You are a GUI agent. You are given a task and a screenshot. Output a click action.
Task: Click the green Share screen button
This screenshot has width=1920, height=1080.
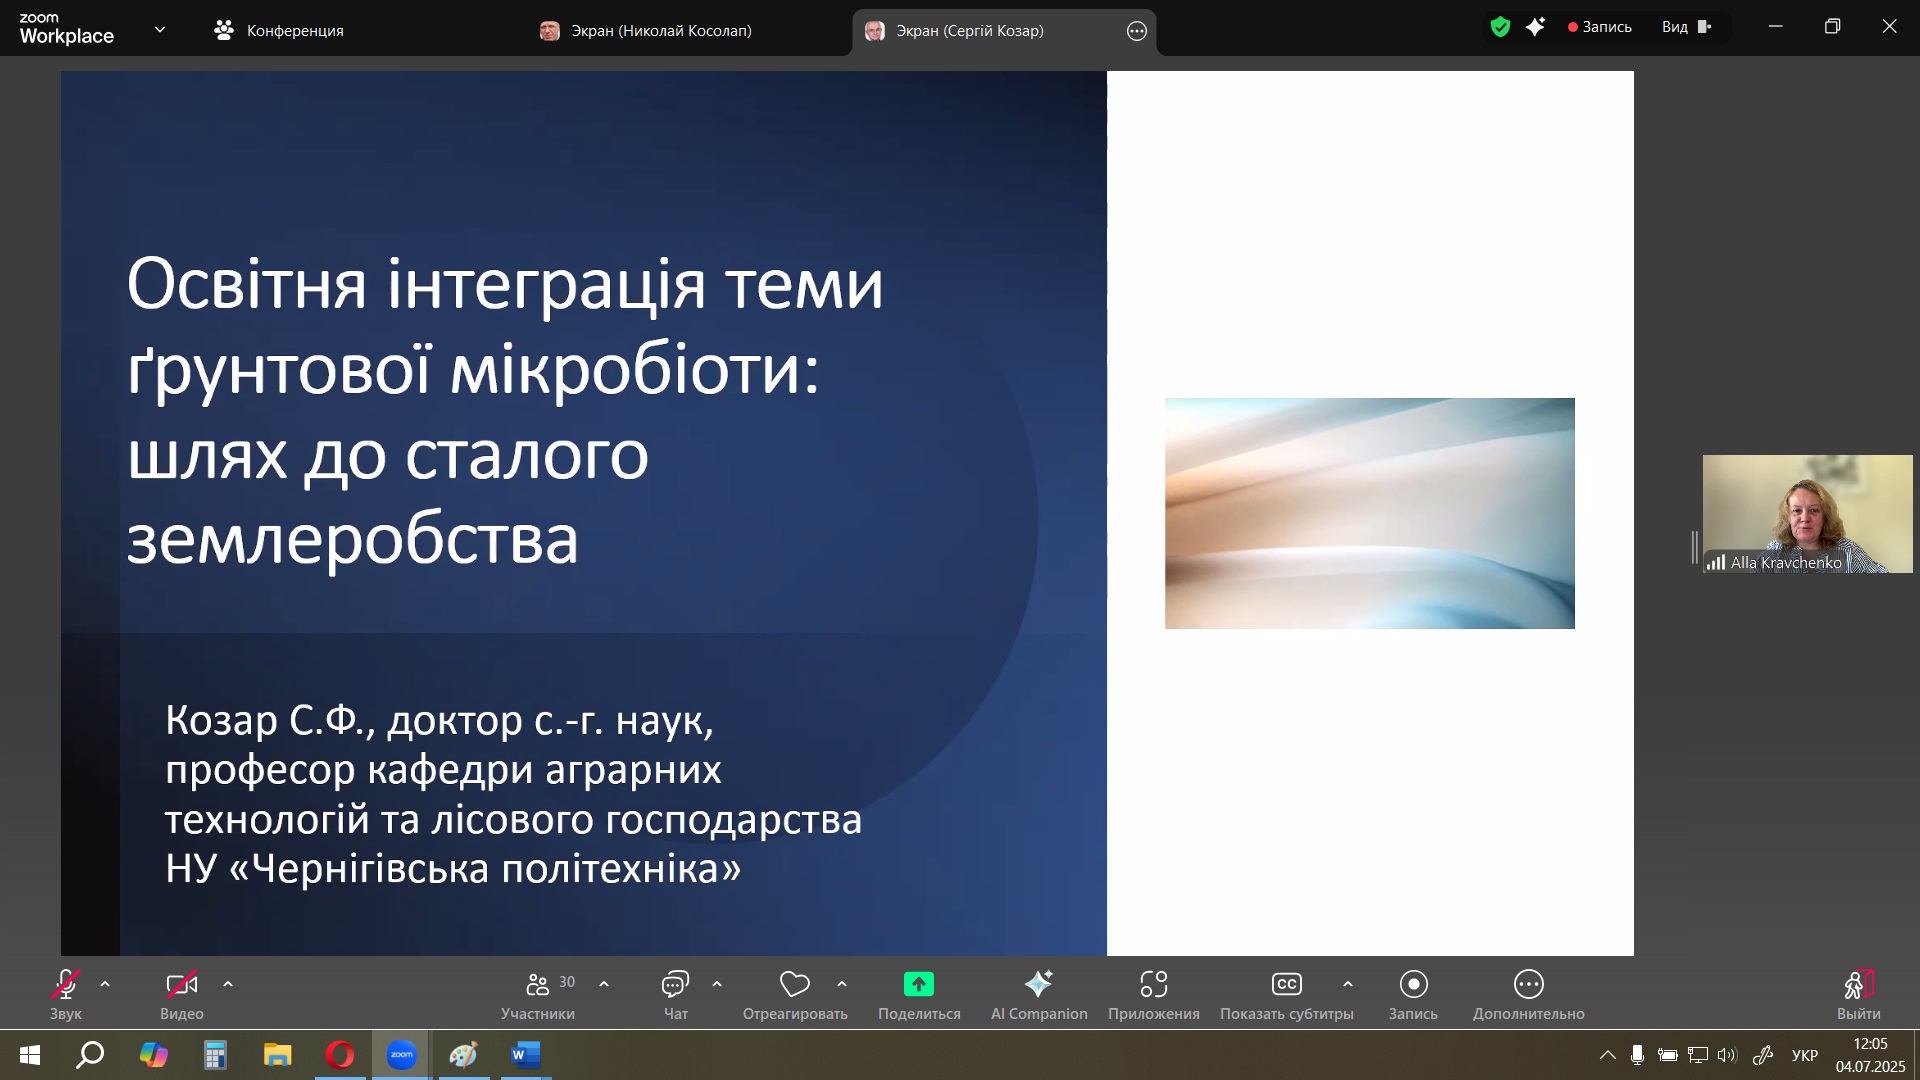(918, 985)
